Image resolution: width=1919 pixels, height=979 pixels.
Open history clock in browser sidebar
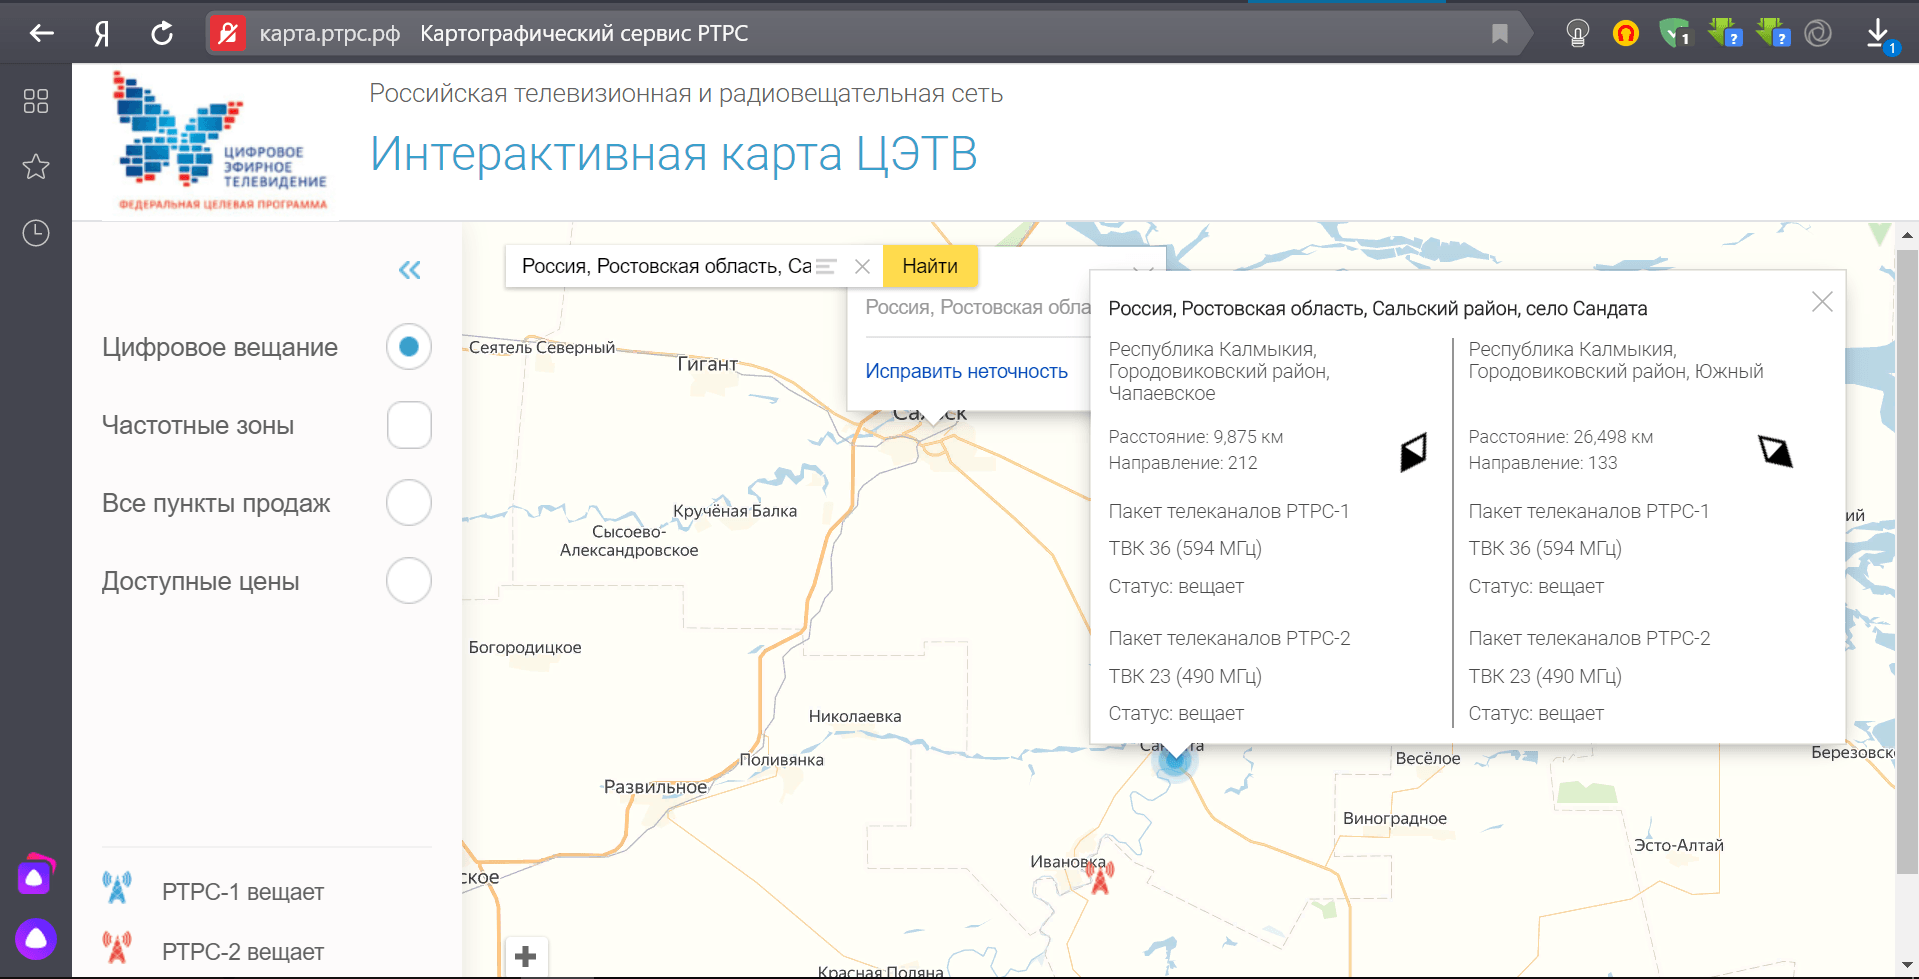click(36, 233)
